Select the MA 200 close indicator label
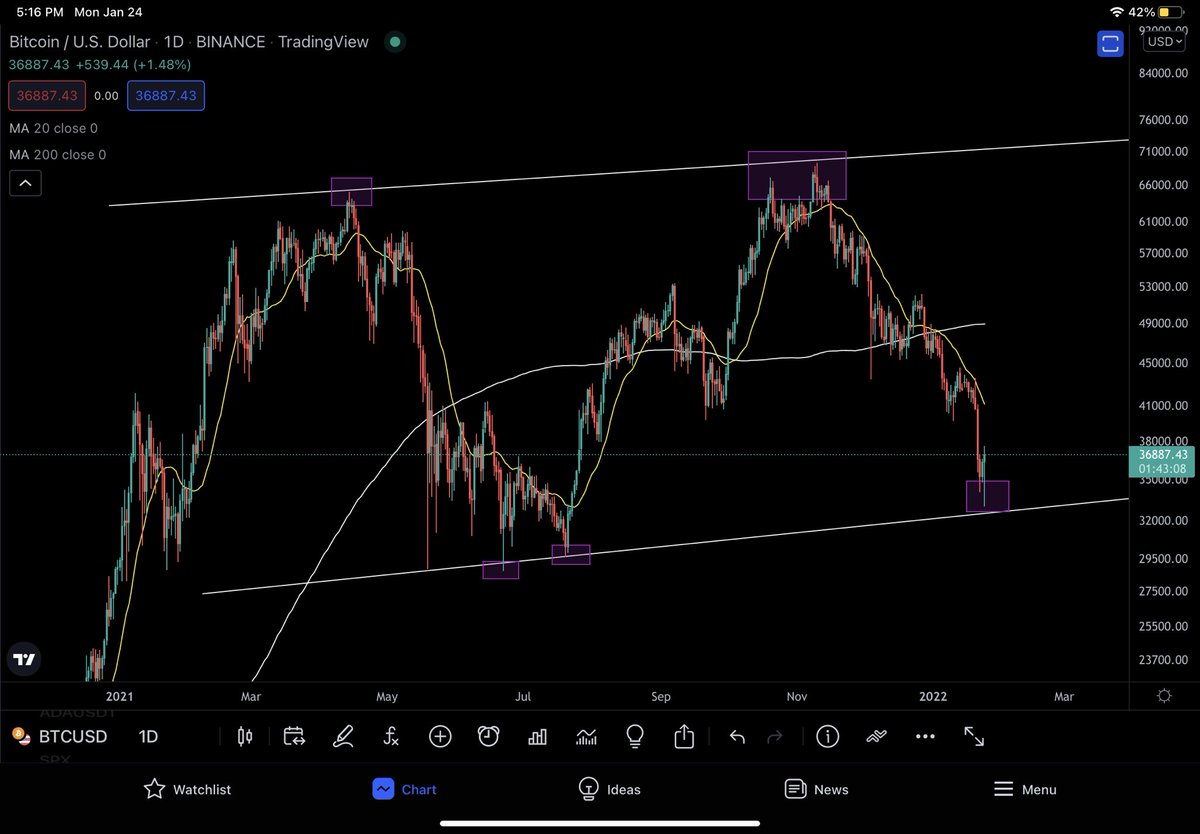Screen dimensions: 1200x834 [58, 155]
